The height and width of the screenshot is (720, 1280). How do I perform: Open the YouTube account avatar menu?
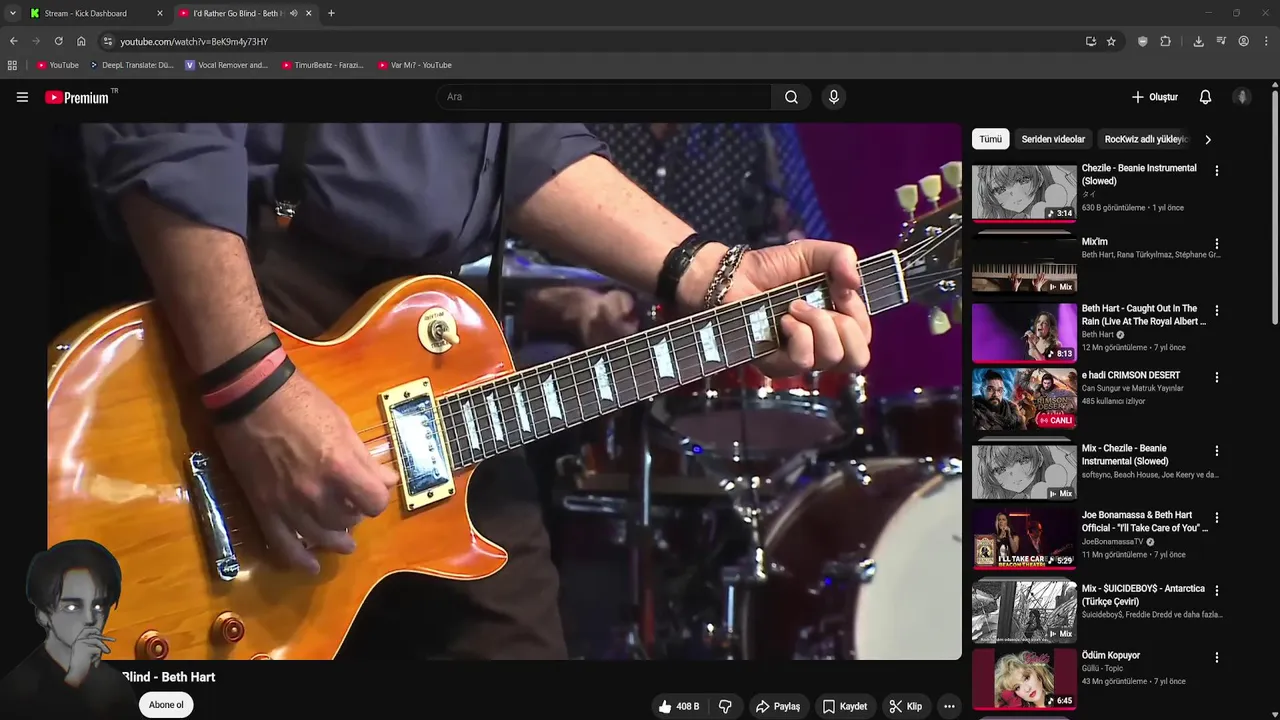[1242, 97]
